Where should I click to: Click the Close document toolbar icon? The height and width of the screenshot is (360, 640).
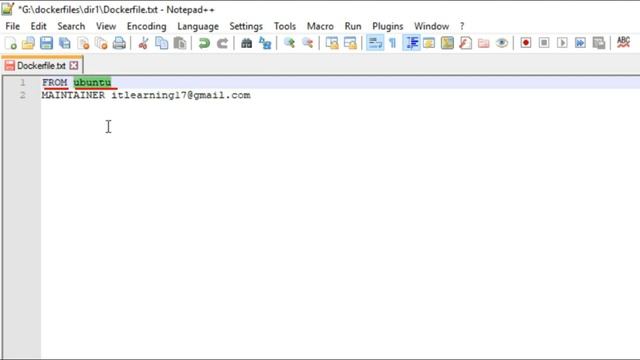(83, 43)
